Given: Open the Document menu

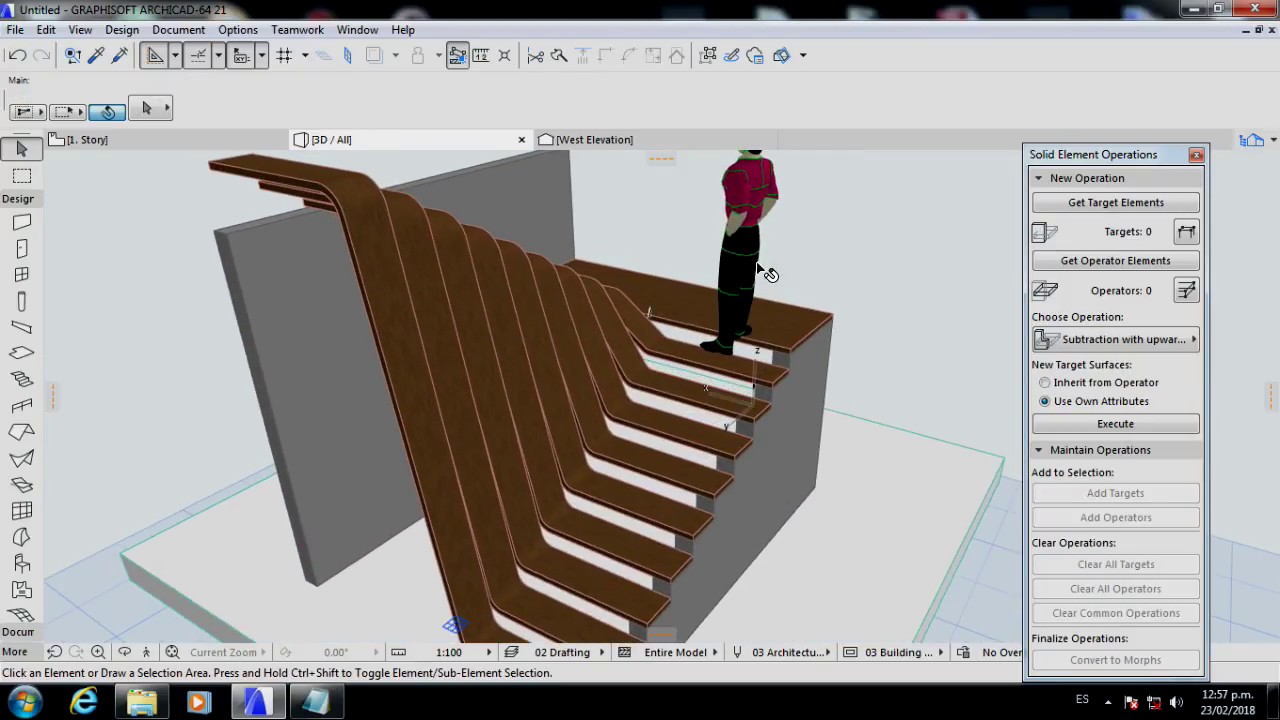Looking at the screenshot, I should point(178,30).
